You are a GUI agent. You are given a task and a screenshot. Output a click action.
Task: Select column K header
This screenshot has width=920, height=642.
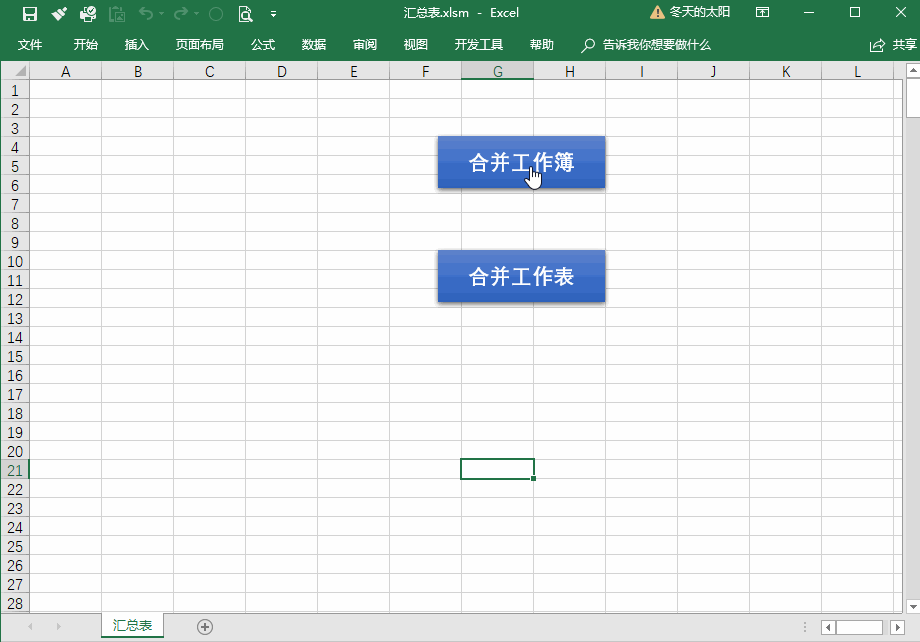point(786,72)
